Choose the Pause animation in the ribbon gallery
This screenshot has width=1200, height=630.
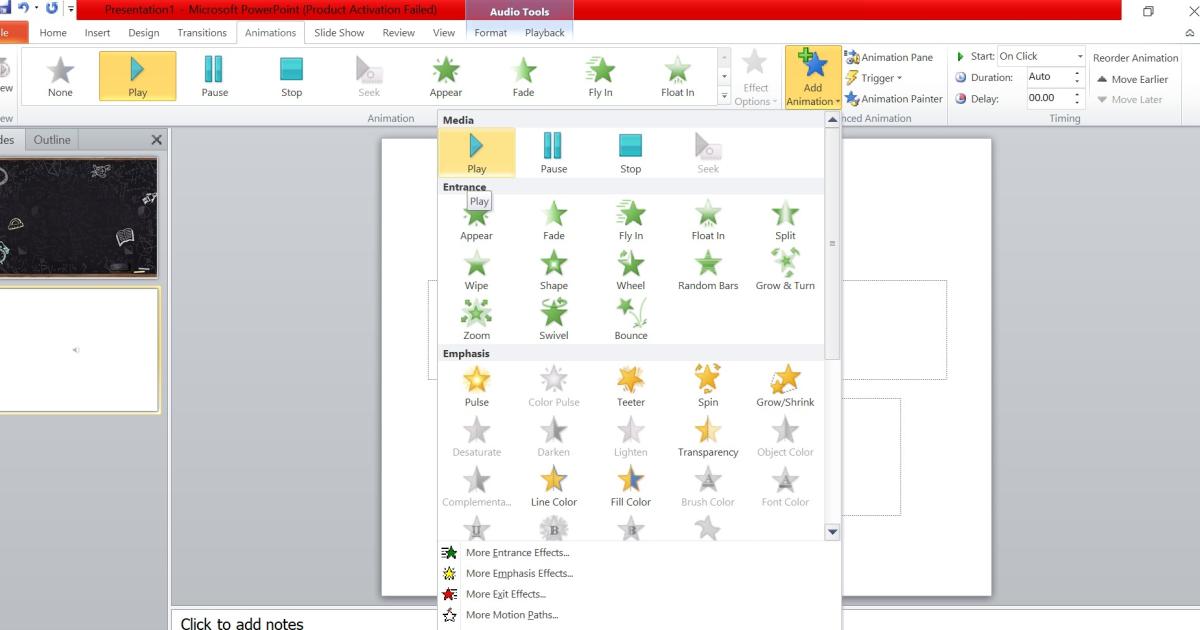[x=215, y=77]
